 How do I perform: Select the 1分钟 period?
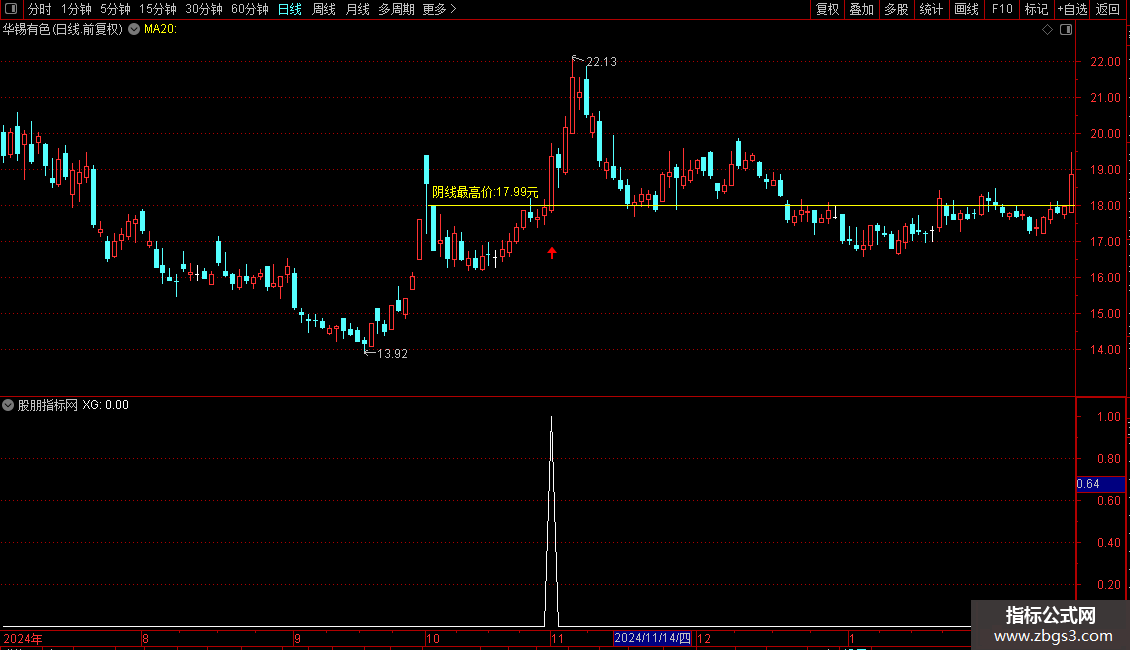(76, 9)
